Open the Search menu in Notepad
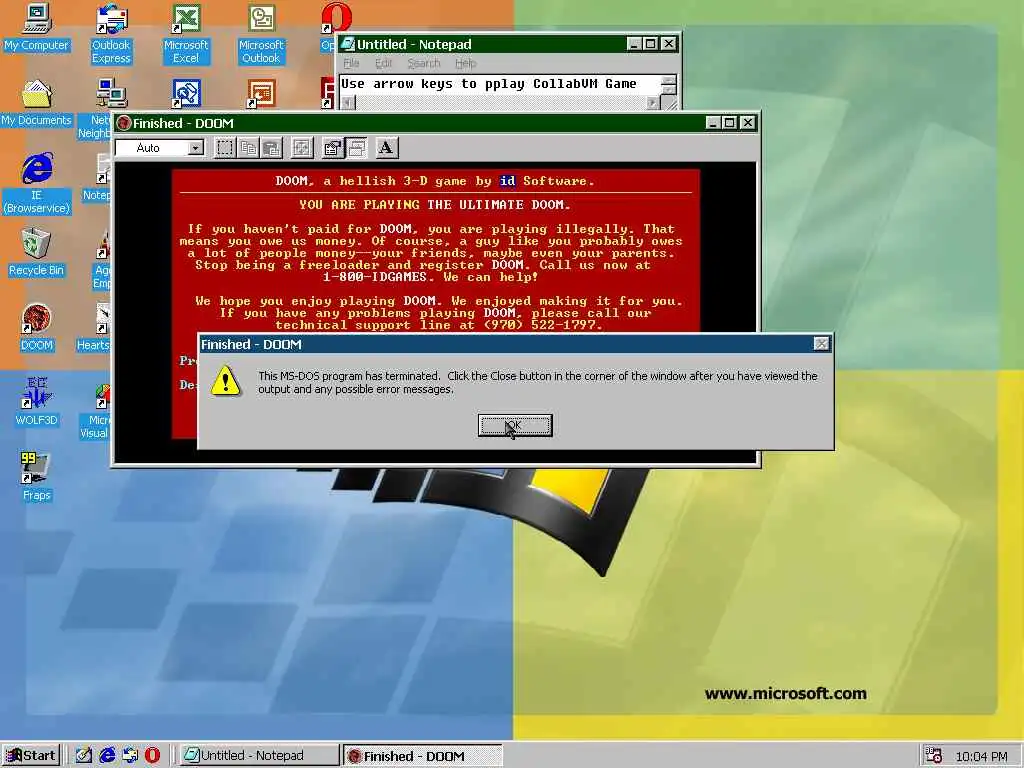 coord(424,63)
